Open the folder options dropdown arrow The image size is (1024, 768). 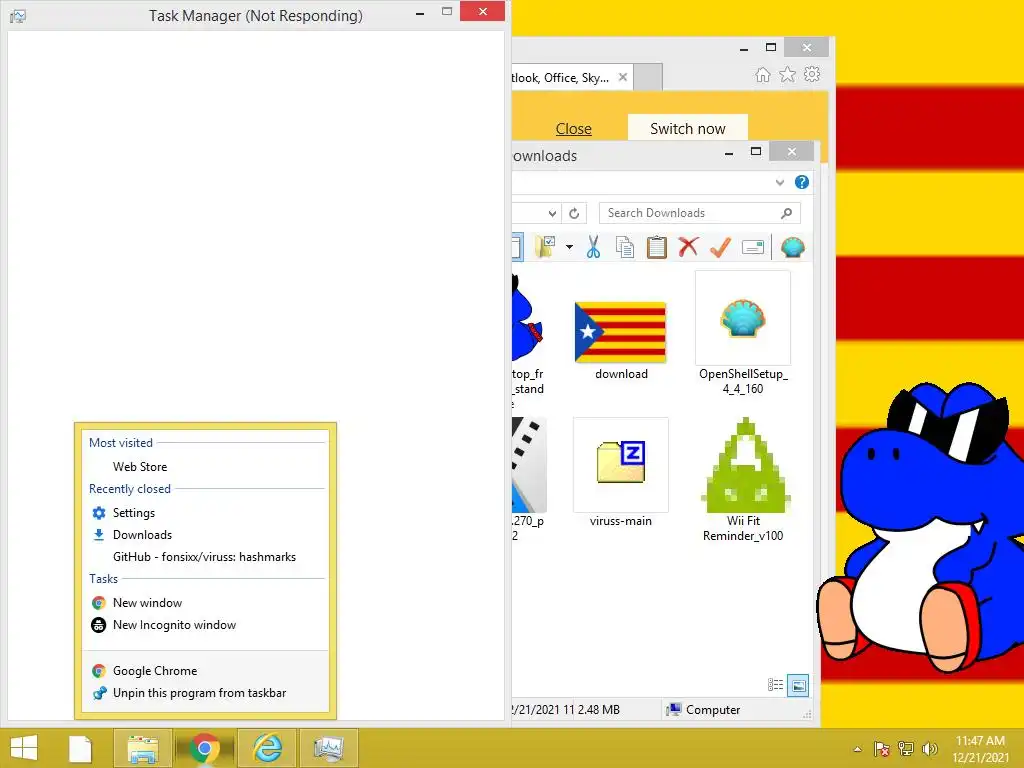(x=569, y=247)
